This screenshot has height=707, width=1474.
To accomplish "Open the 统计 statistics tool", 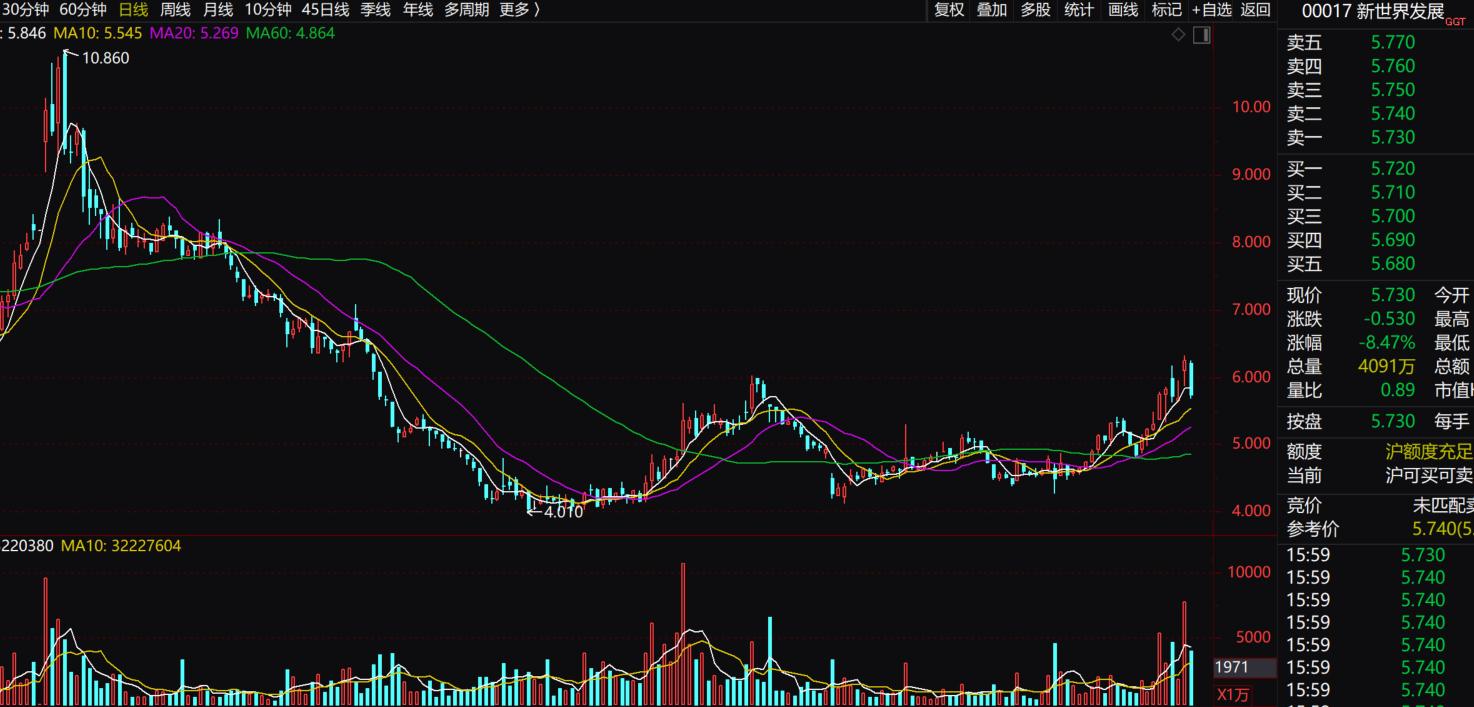I will coord(1079,10).
